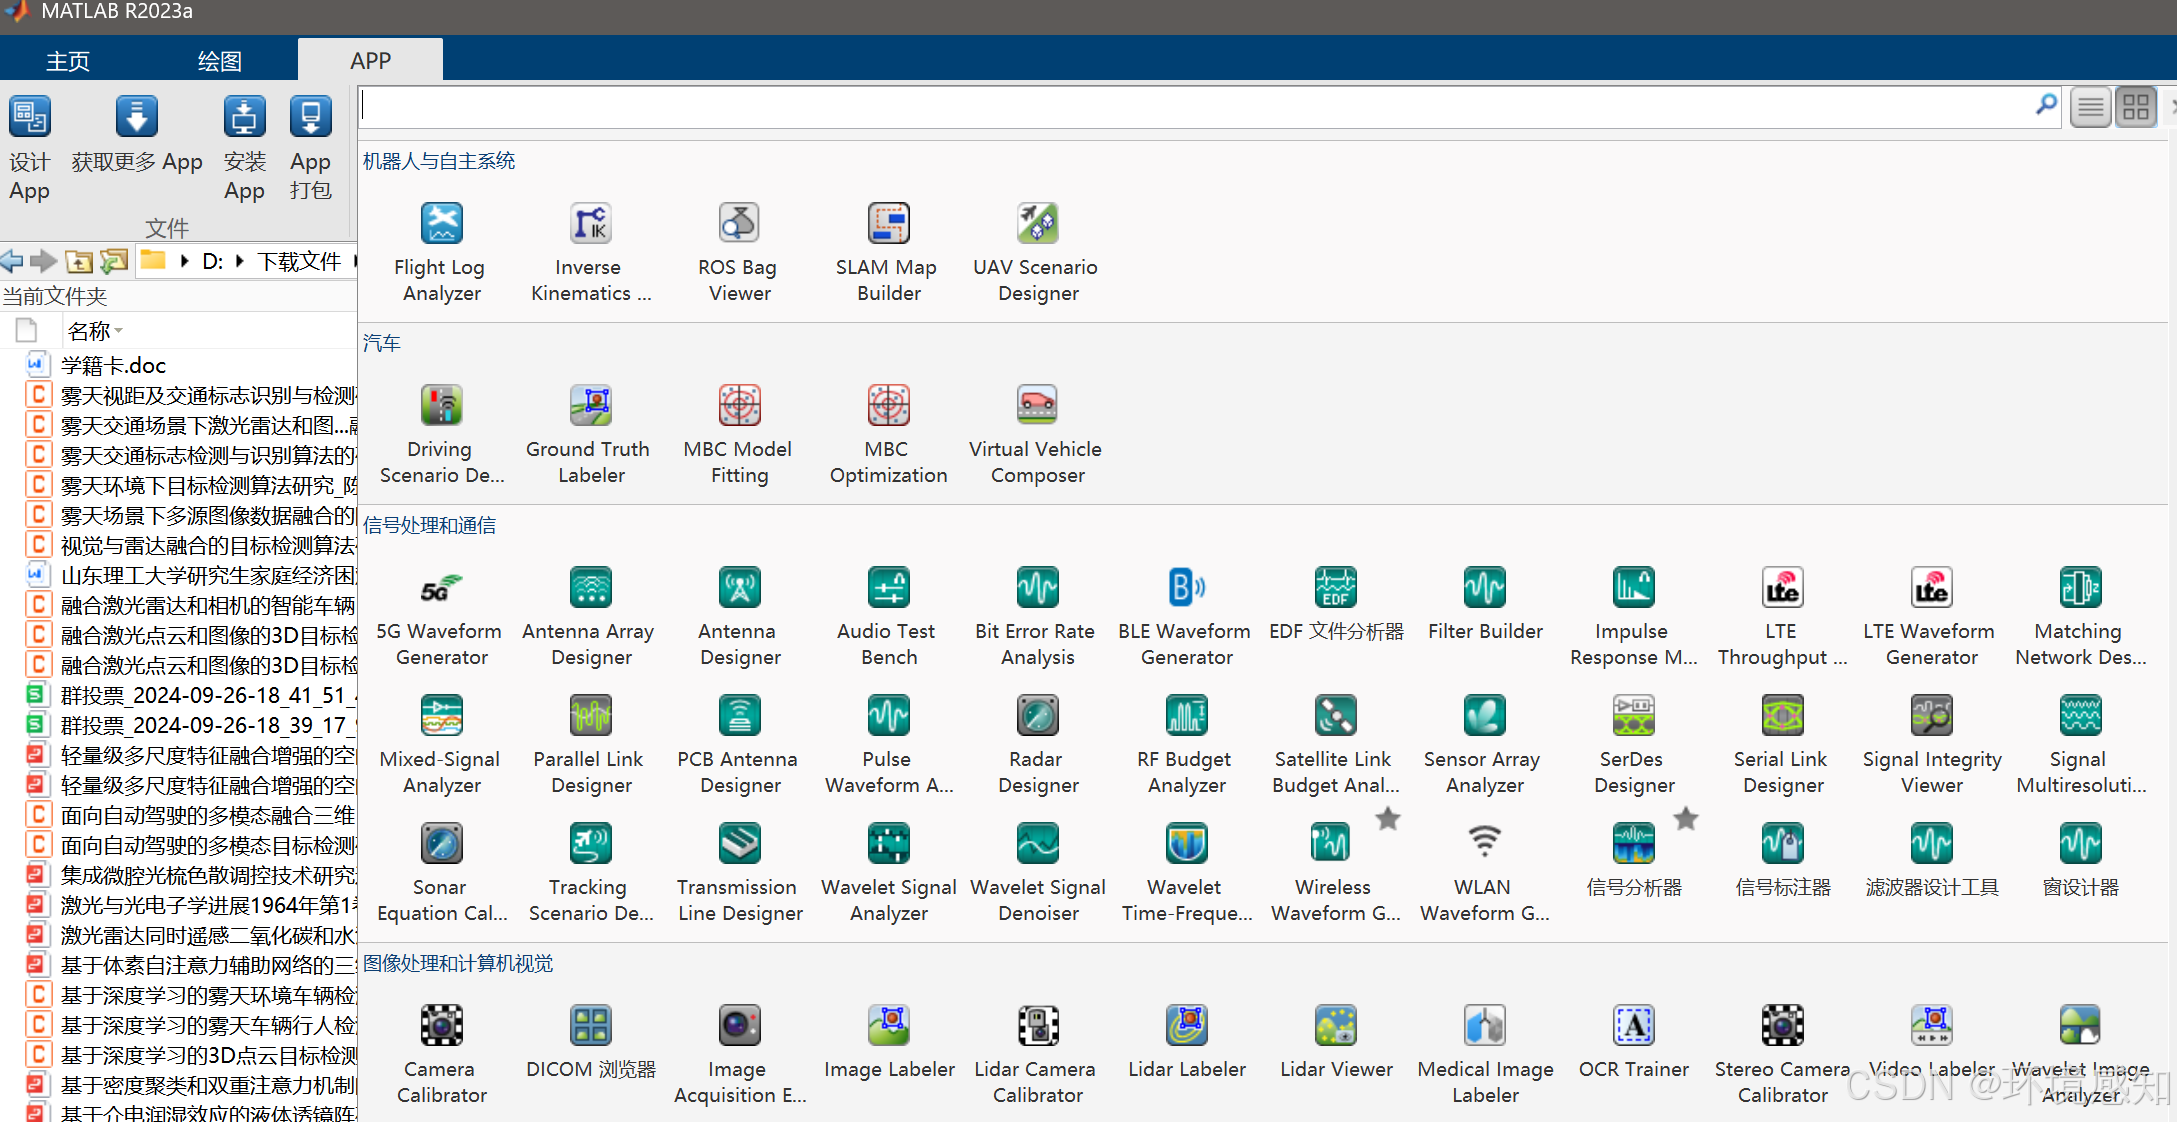Open the Image Labeler app
This screenshot has width=2177, height=1122.
(x=888, y=1041)
